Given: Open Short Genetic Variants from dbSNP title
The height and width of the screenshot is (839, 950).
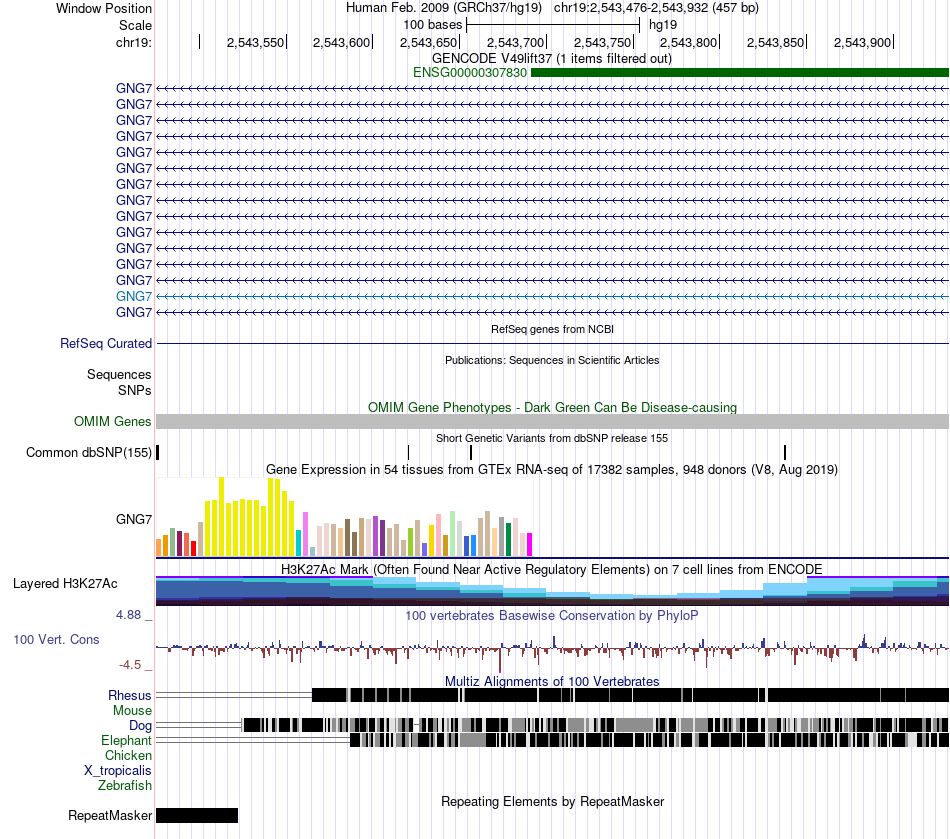Looking at the screenshot, I should (x=552, y=439).
